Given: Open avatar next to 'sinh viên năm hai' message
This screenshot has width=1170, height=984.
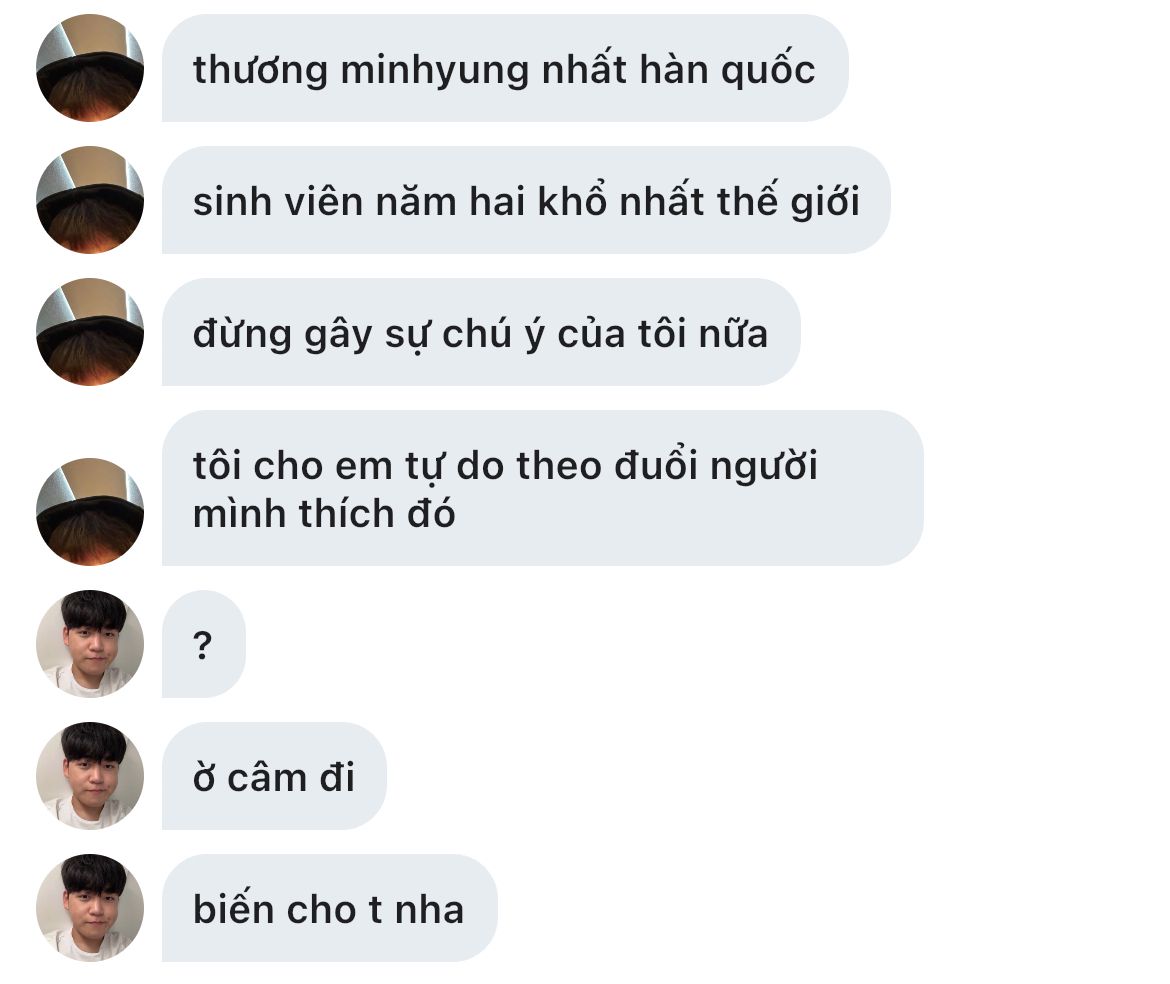Looking at the screenshot, I should 90,200.
